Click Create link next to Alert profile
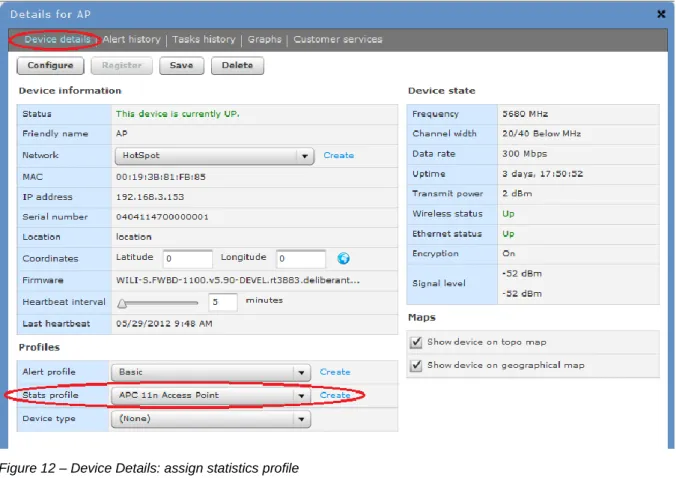Viewport: 676px width, 478px height. point(335,372)
